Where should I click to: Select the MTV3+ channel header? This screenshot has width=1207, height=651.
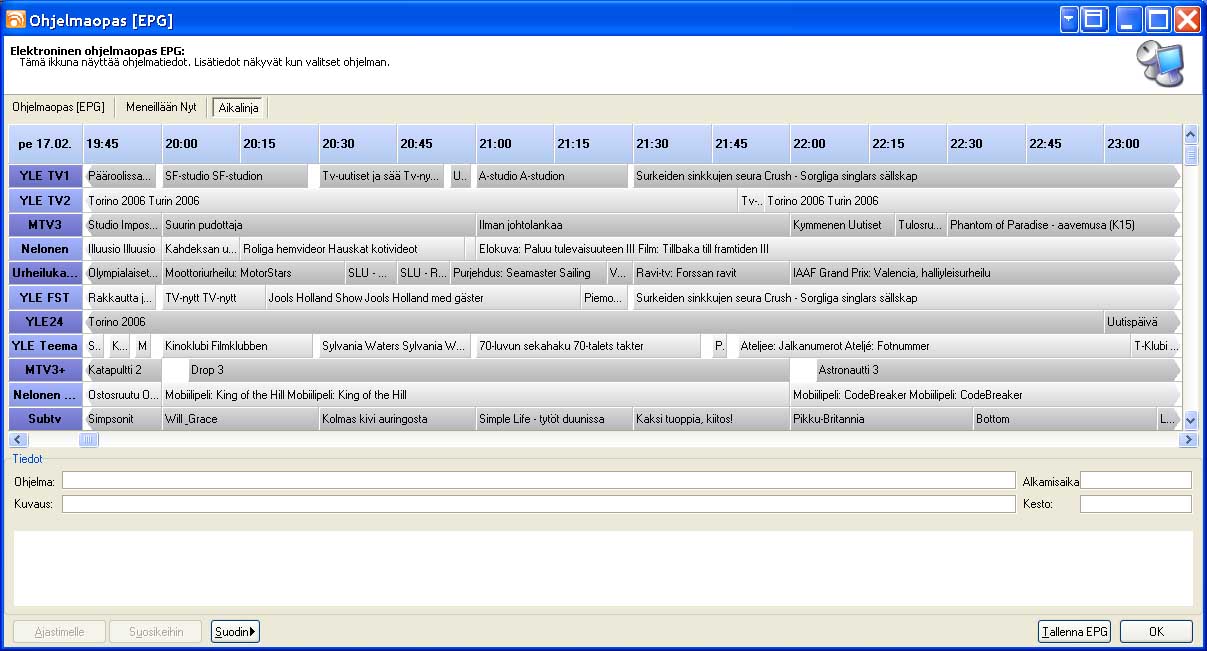point(45,370)
